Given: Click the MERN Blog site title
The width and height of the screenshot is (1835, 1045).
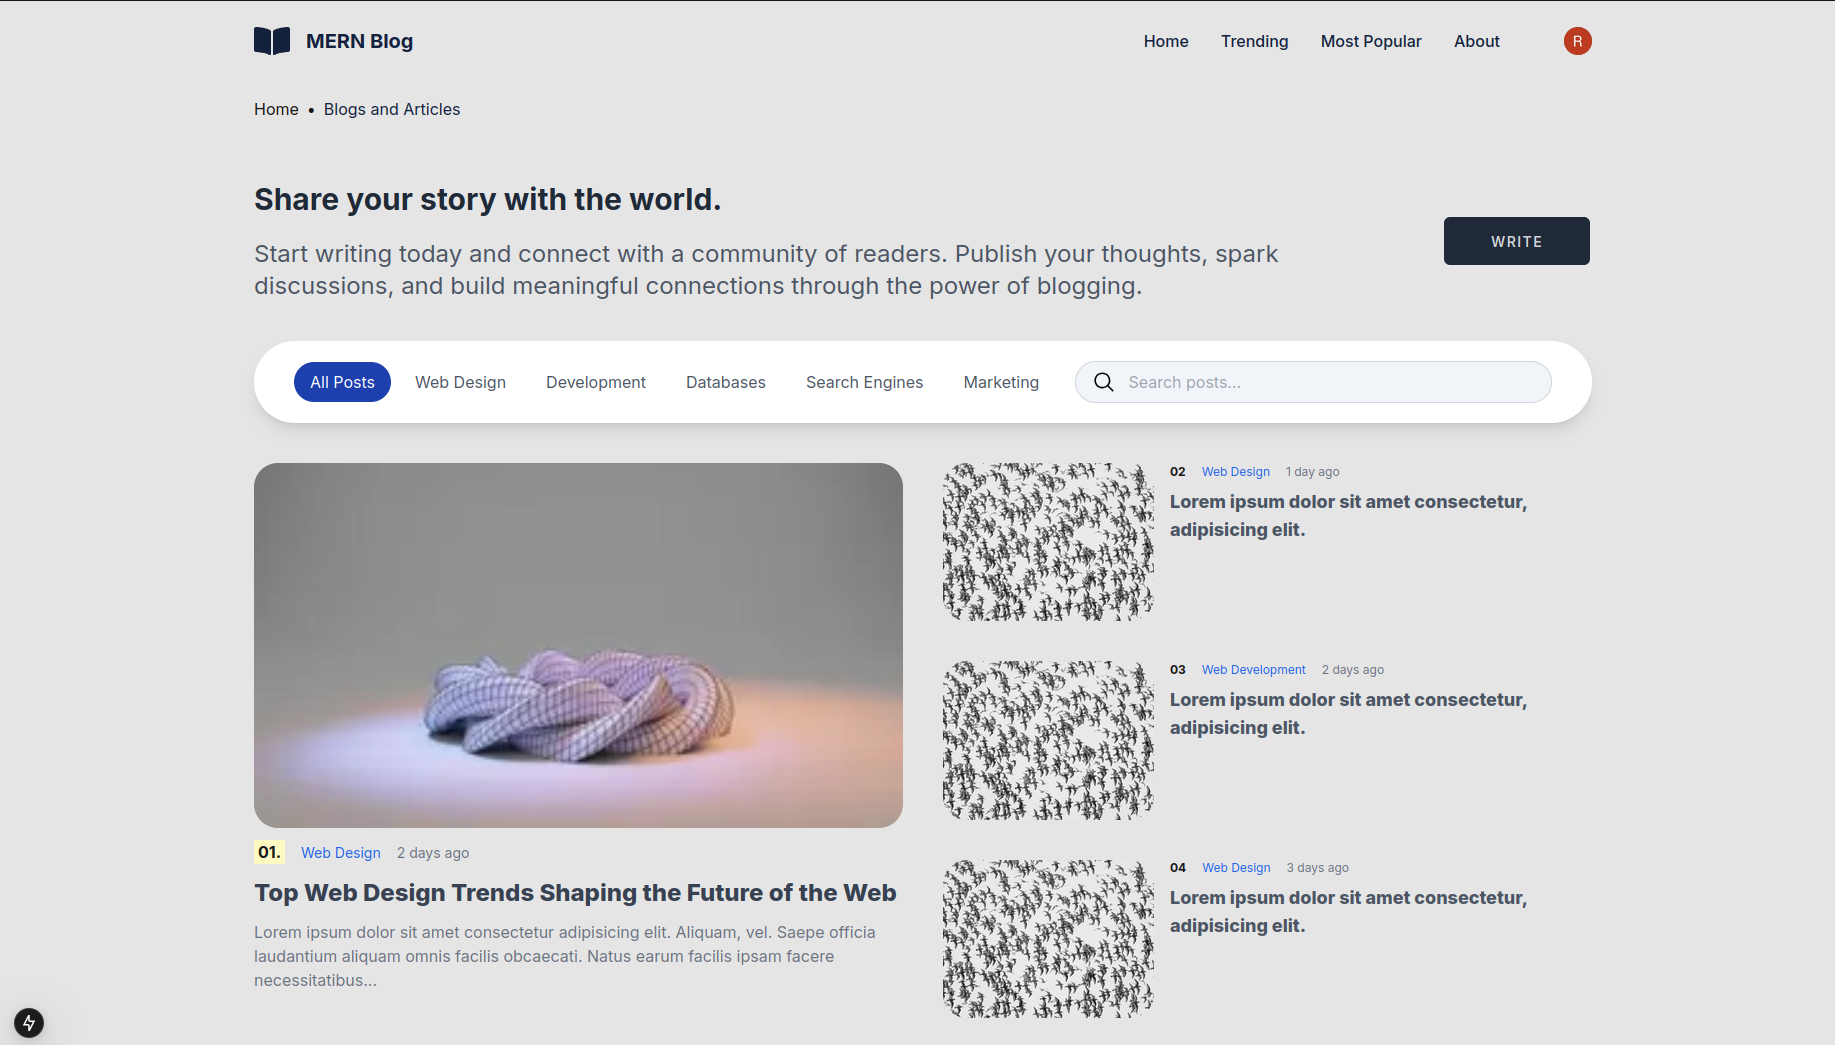Looking at the screenshot, I should click(x=359, y=41).
